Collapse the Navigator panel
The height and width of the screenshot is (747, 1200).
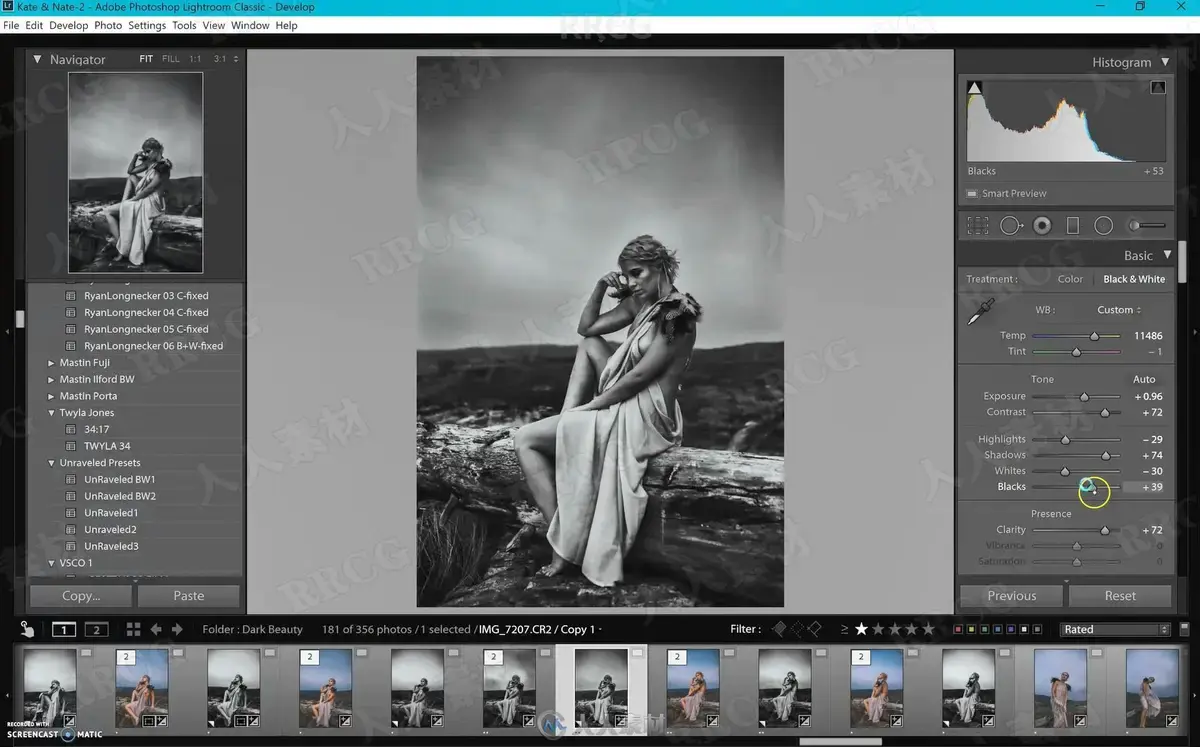38,59
